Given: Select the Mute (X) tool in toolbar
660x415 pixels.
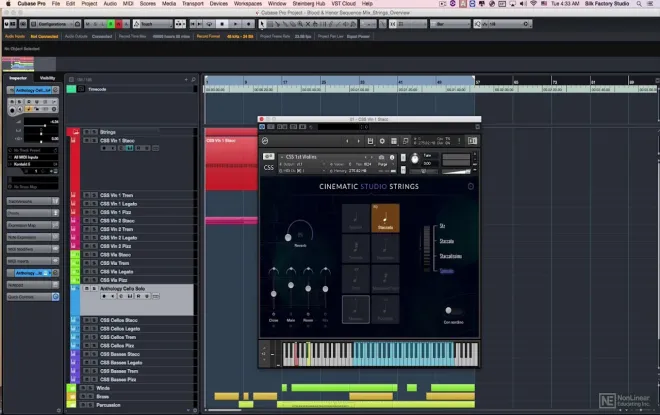Looking at the screenshot, I should (308, 24).
